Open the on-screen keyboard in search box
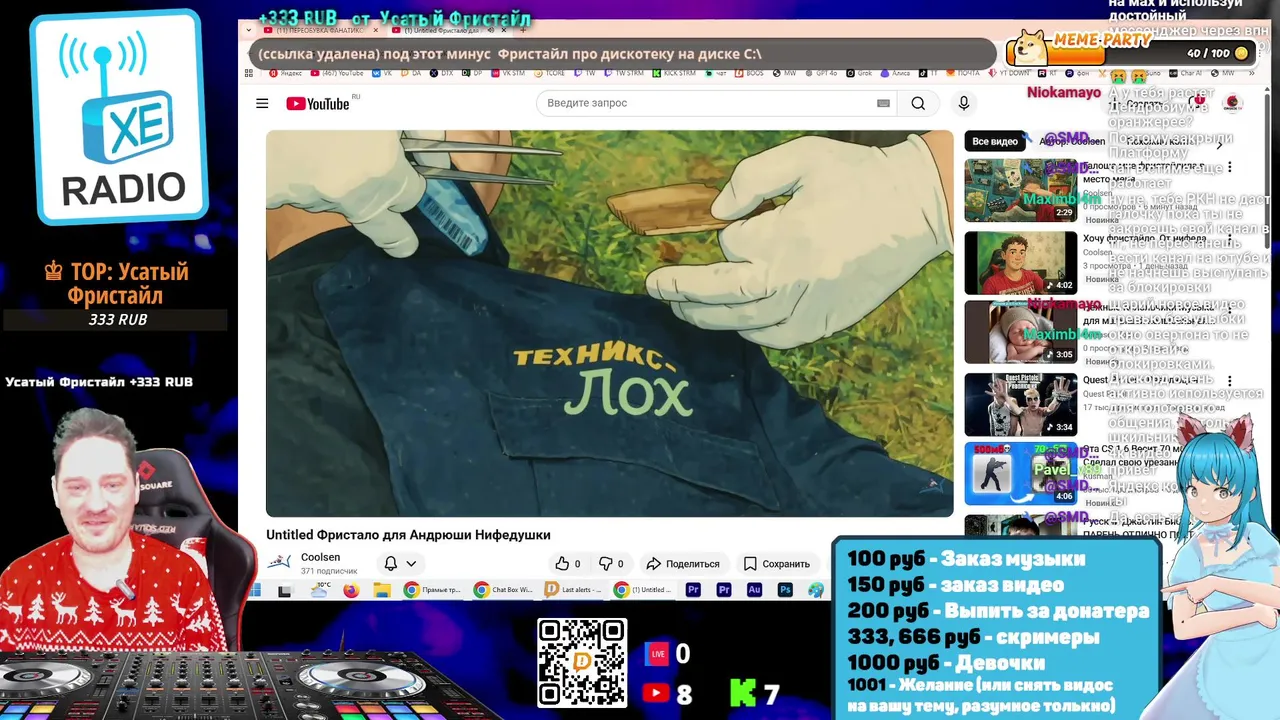 coord(883,103)
